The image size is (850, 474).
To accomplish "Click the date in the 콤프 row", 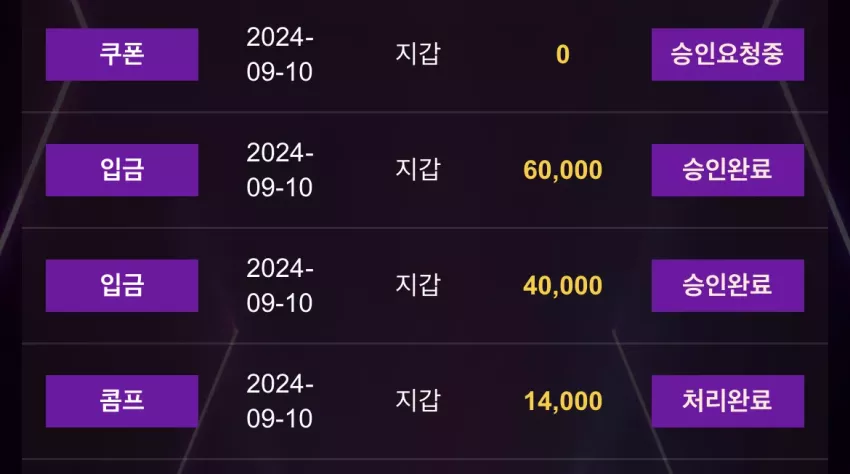I will pyautogui.click(x=280, y=401).
